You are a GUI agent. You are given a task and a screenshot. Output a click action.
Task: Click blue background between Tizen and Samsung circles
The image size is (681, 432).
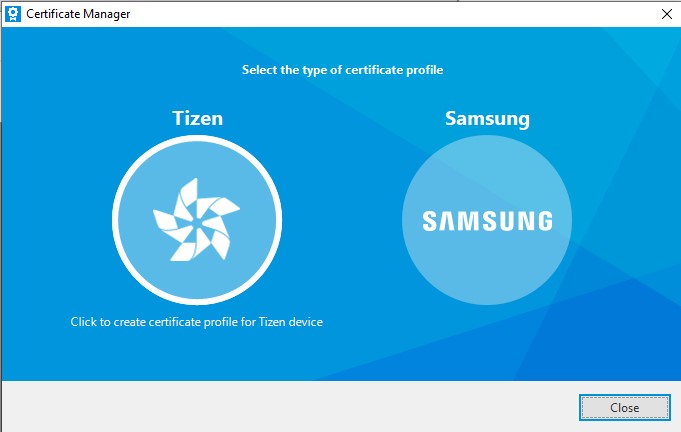(340, 220)
